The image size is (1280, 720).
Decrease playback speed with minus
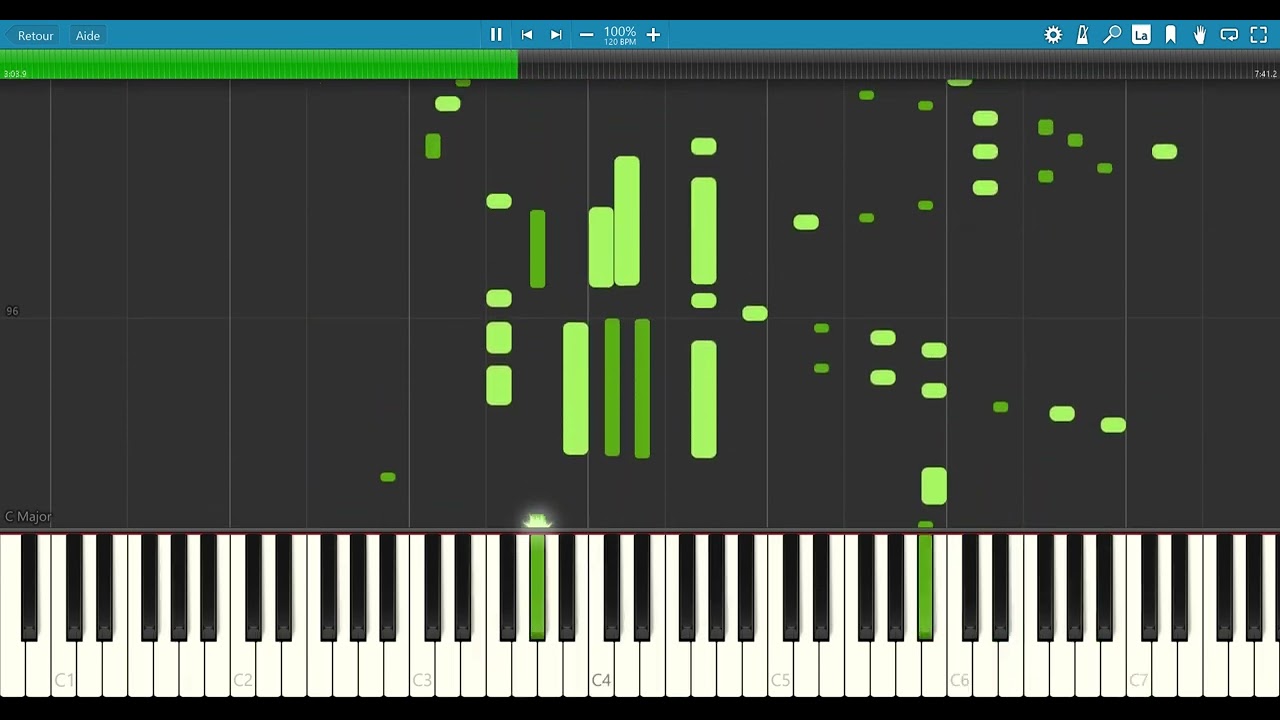click(586, 35)
